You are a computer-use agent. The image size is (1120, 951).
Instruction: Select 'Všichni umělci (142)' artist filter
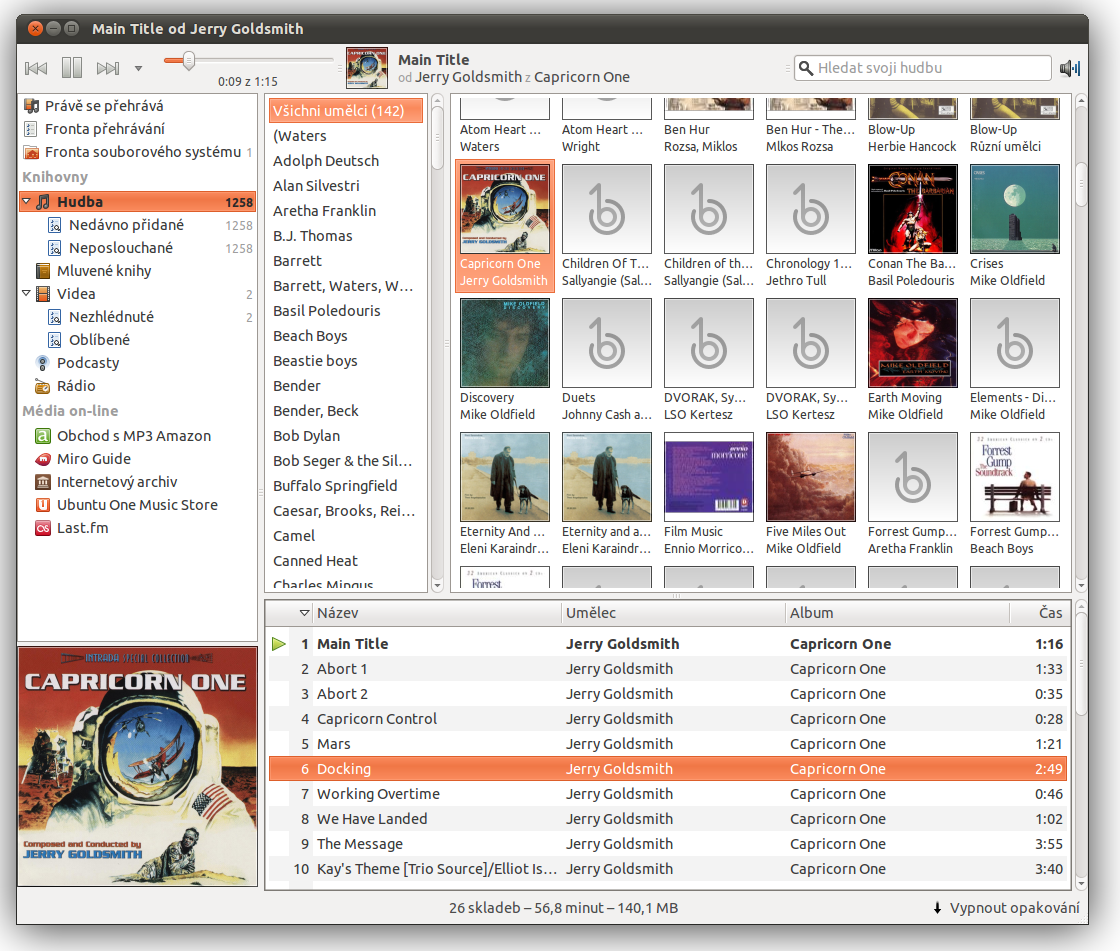click(x=346, y=111)
